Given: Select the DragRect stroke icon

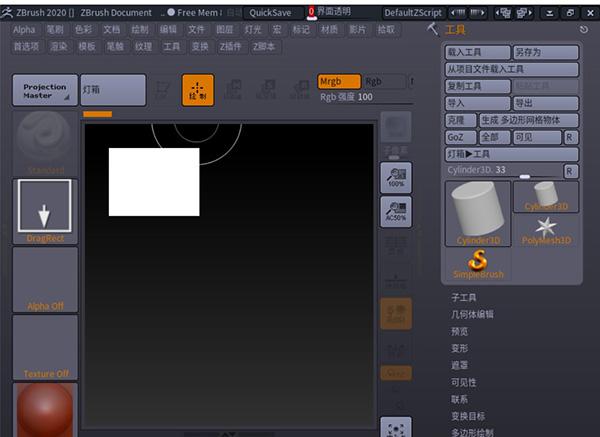Looking at the screenshot, I should click(45, 211).
